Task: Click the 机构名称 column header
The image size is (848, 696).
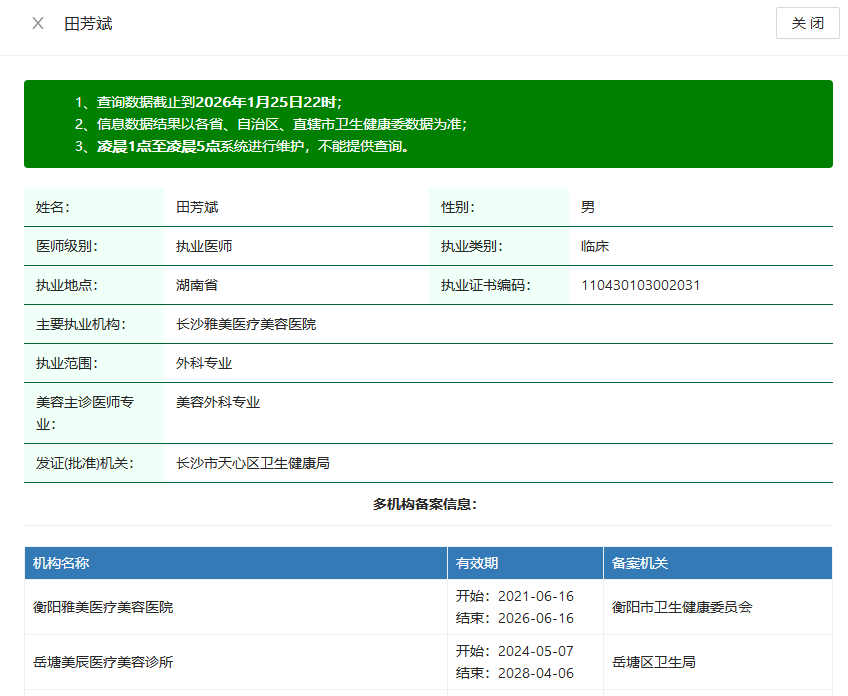Action: [61, 563]
